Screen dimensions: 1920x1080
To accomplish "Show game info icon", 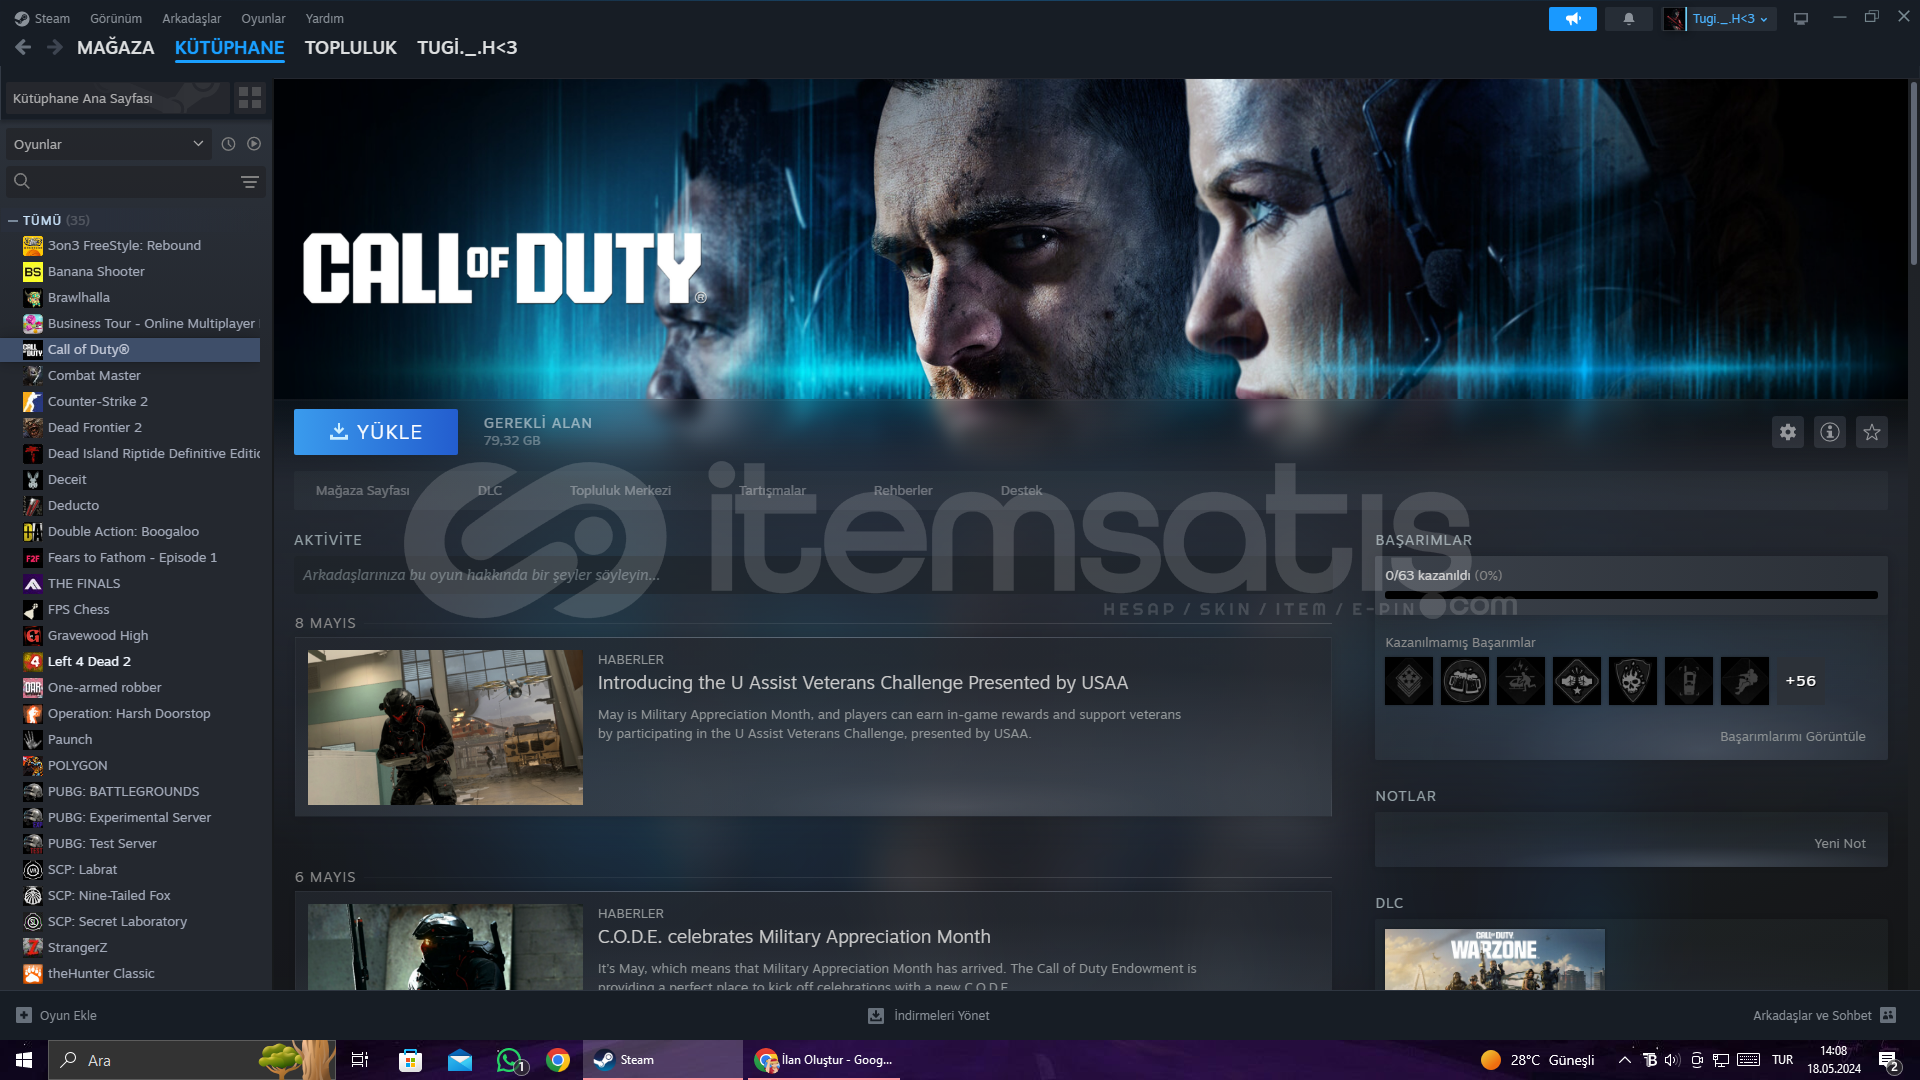I will click(1830, 432).
